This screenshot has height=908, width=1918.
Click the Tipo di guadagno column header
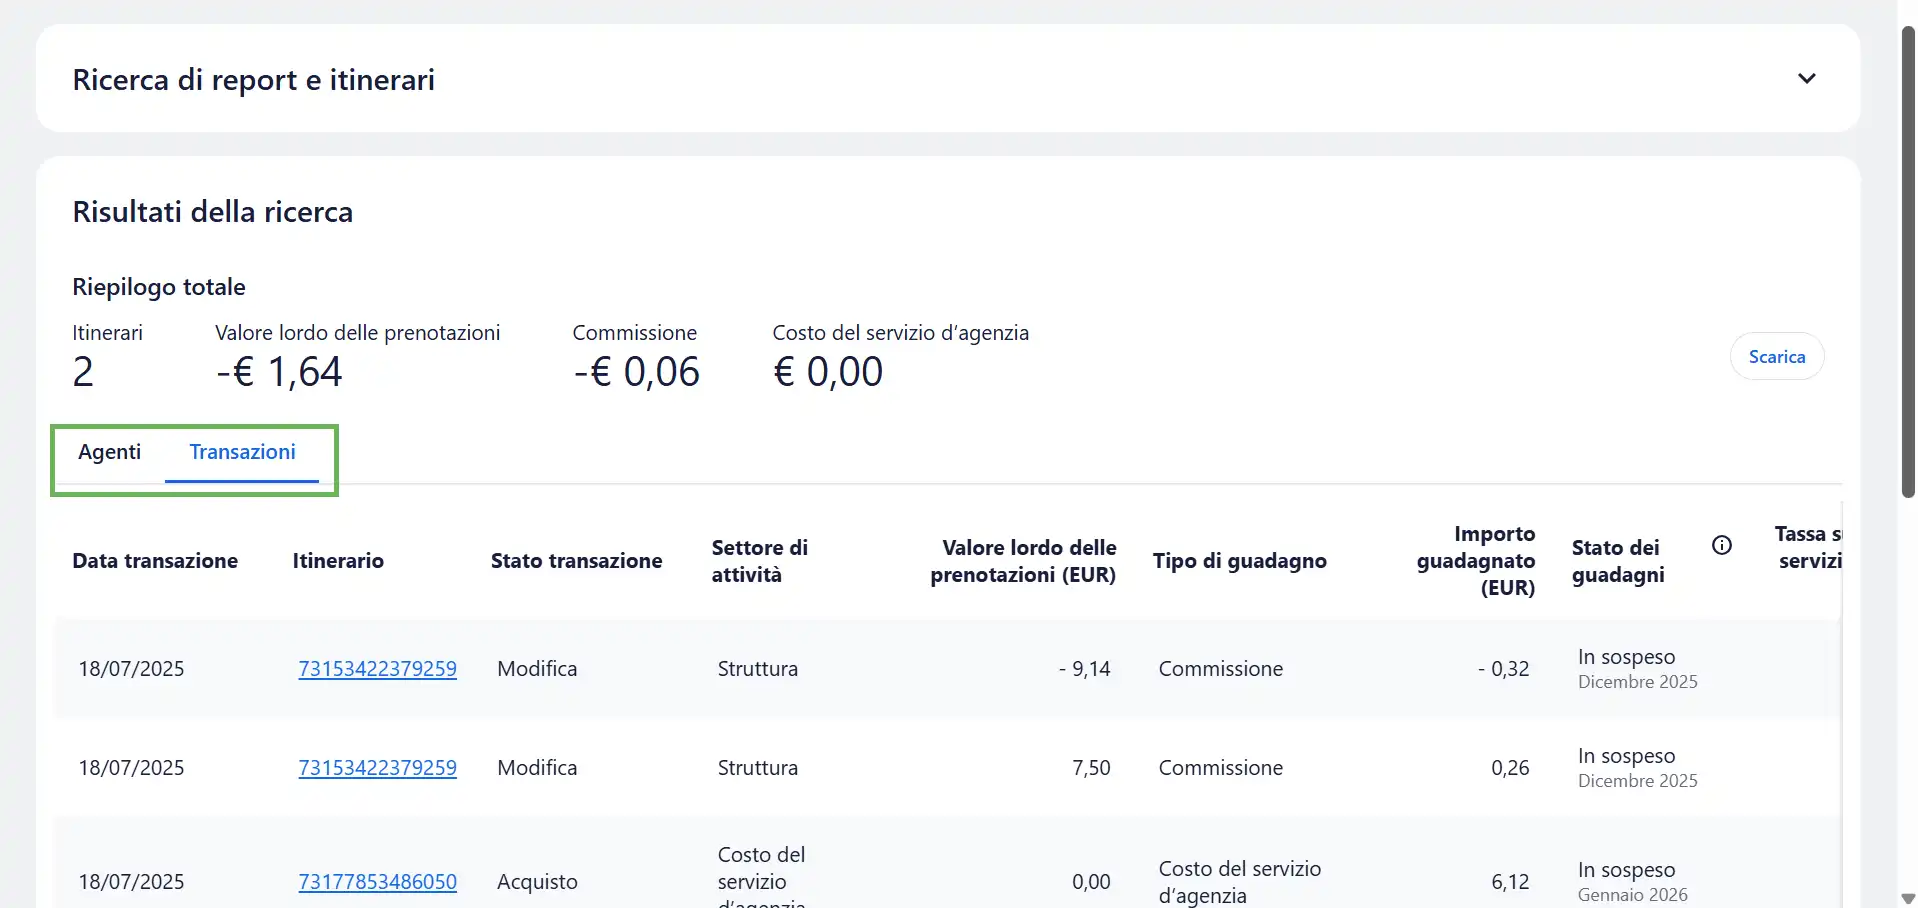pos(1239,561)
